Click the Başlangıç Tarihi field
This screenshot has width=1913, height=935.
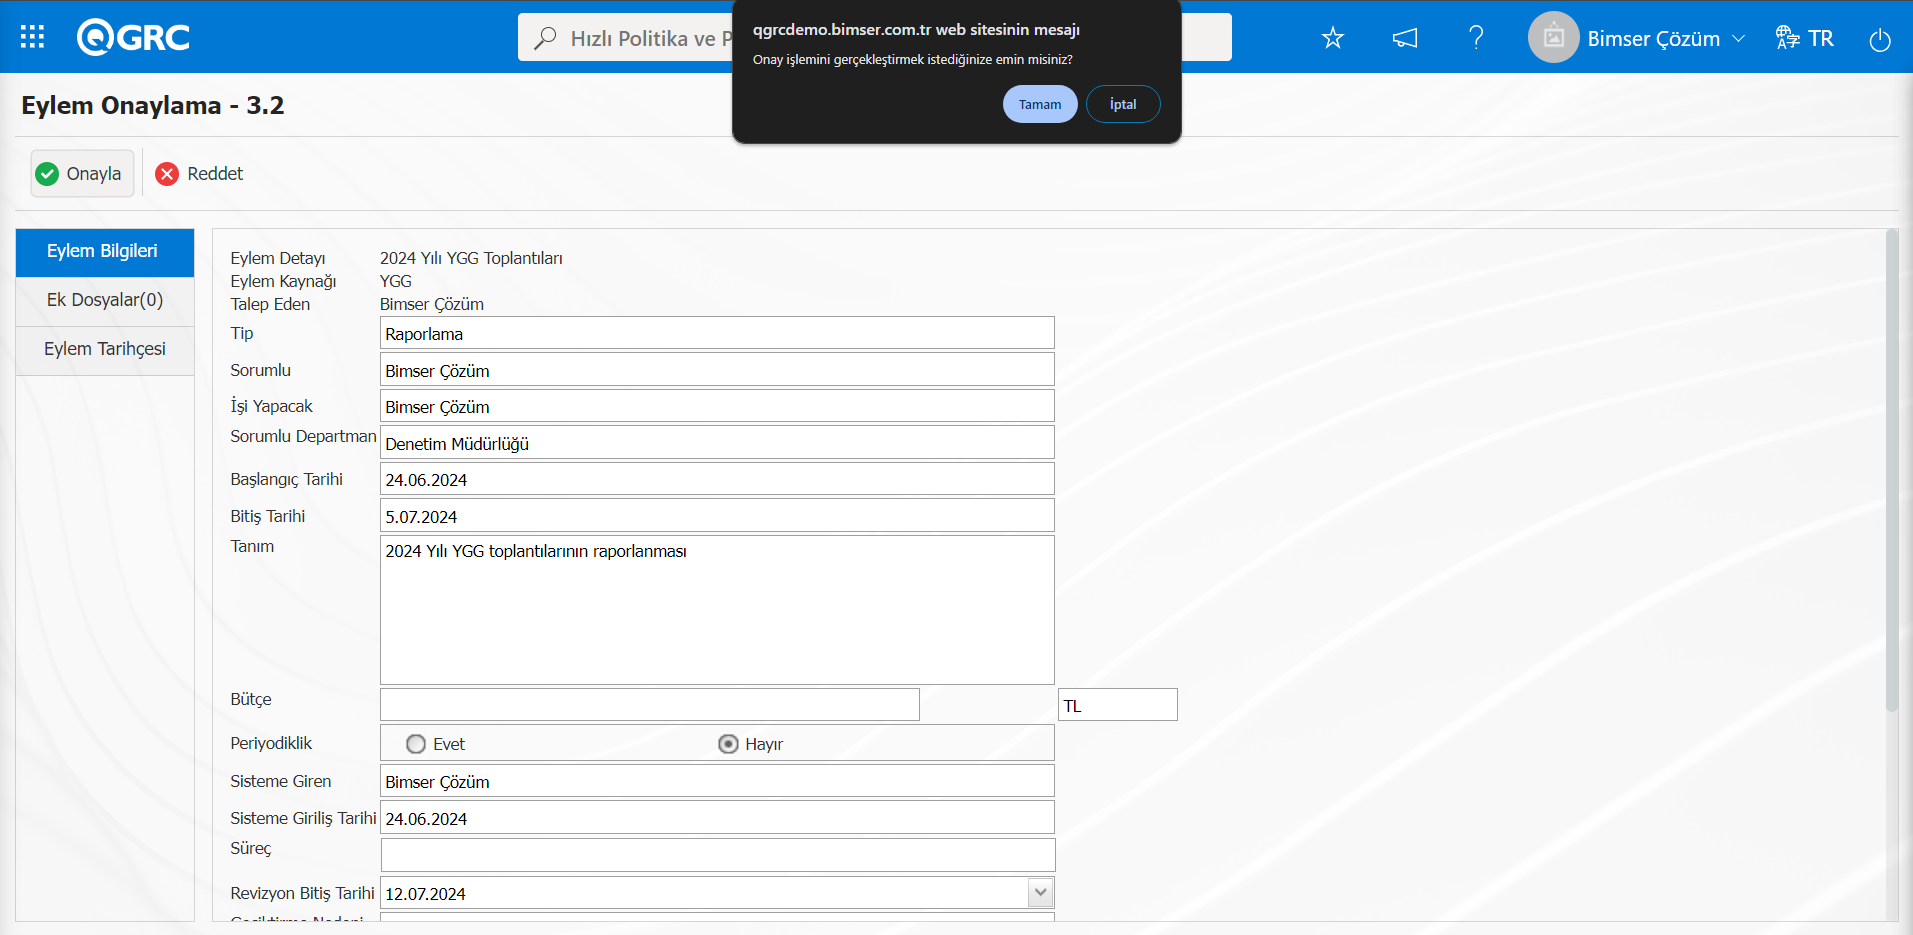point(717,479)
